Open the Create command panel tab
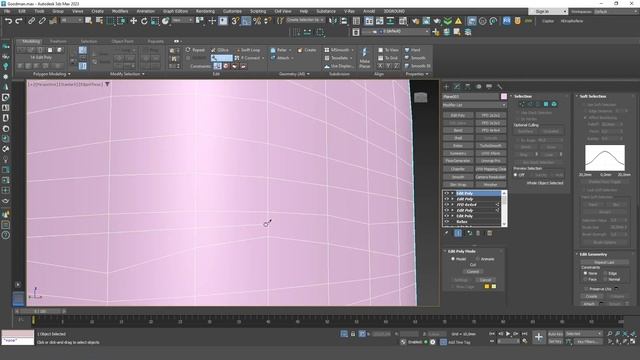 click(446, 87)
